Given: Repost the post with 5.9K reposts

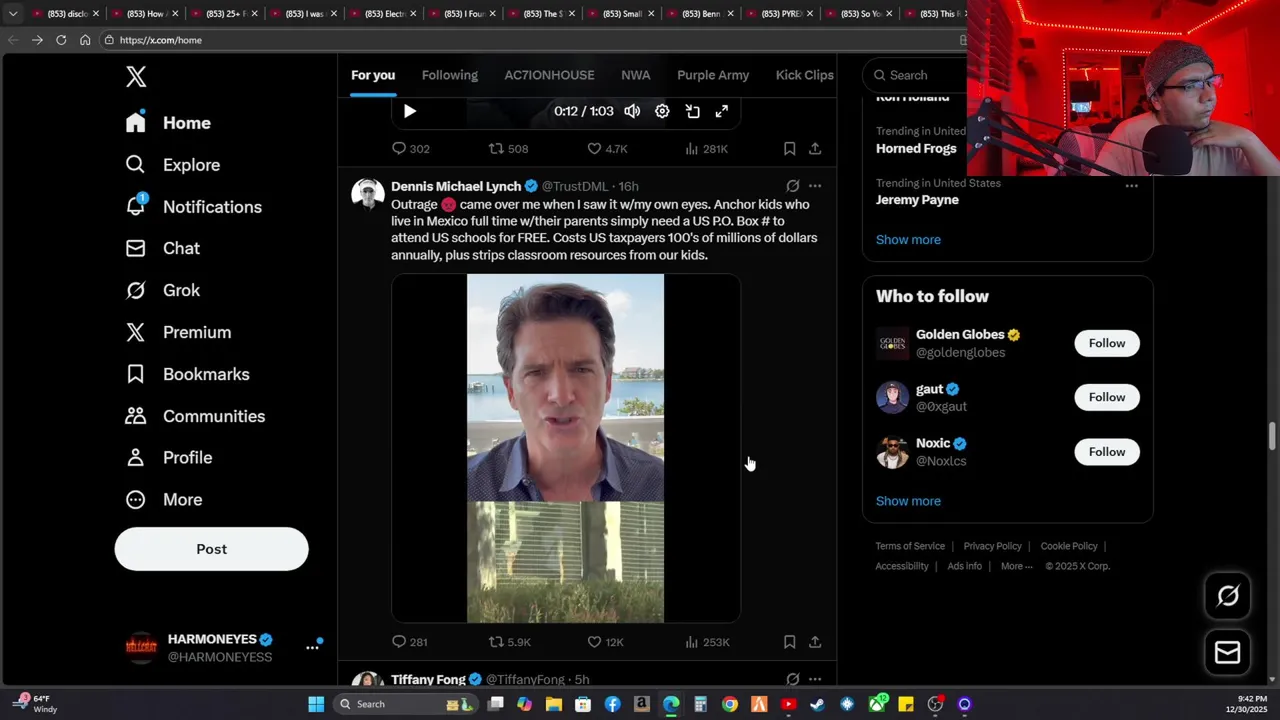Looking at the screenshot, I should (509, 642).
